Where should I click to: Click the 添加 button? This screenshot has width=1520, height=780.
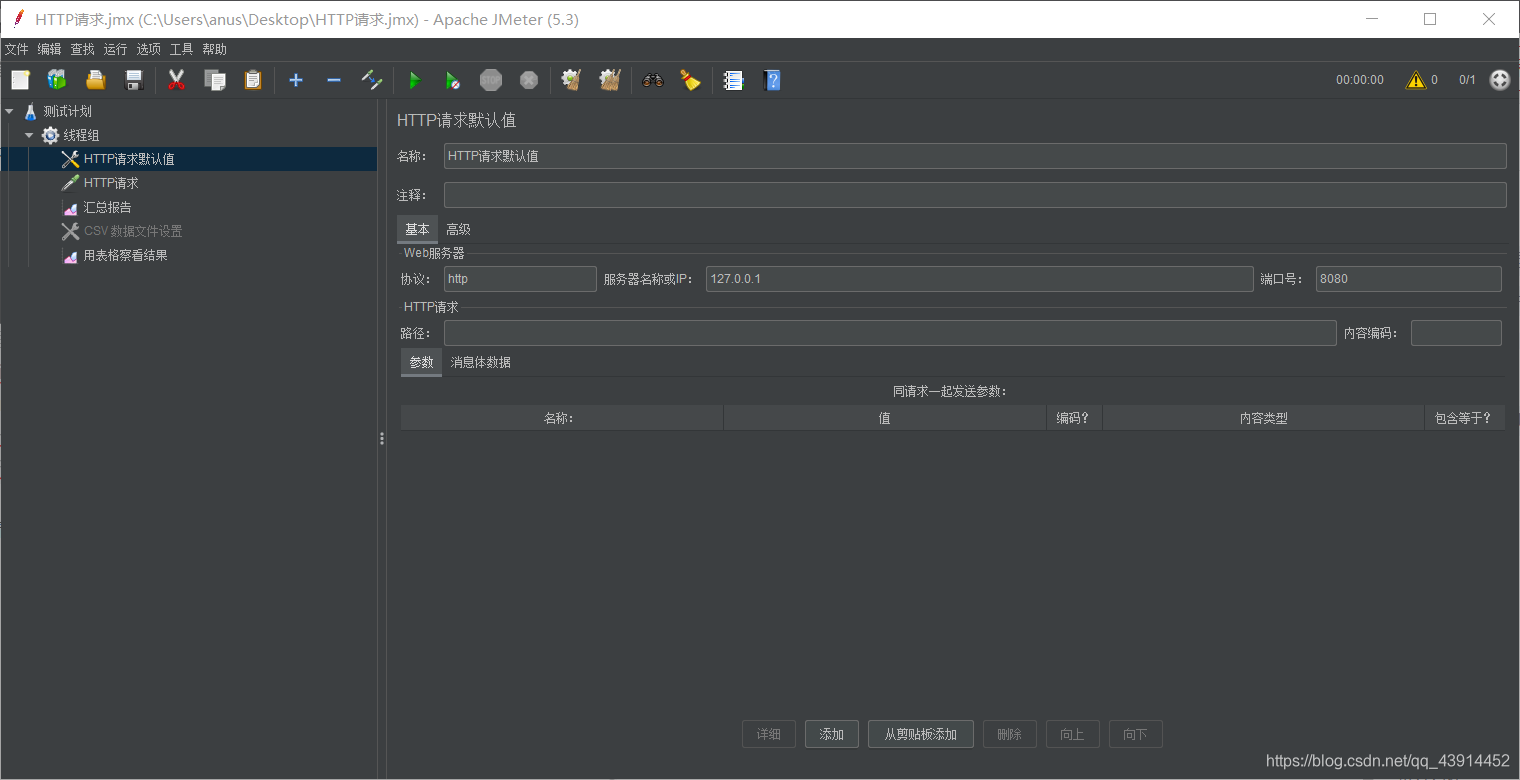tap(832, 734)
